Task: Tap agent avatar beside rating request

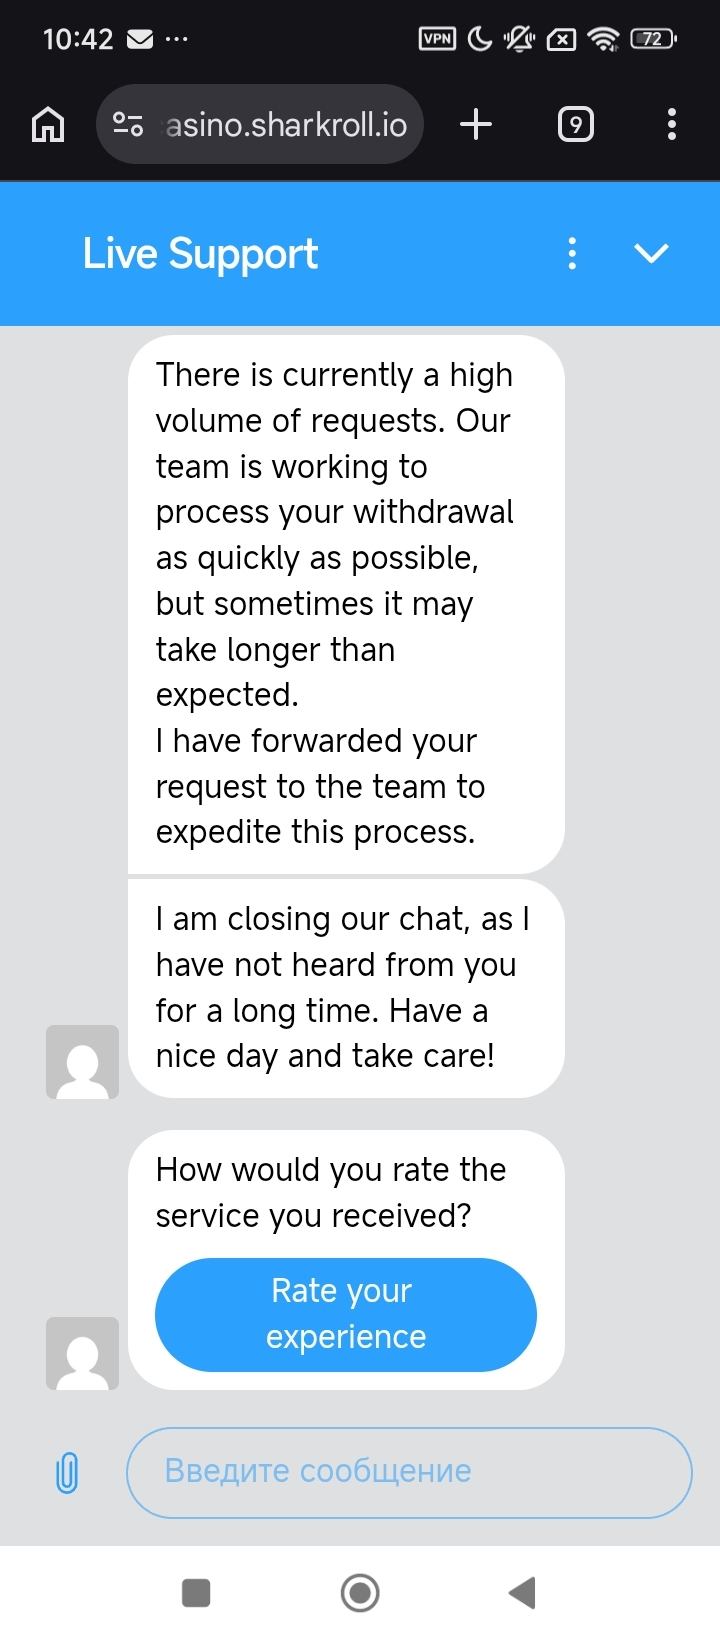Action: (x=82, y=1353)
